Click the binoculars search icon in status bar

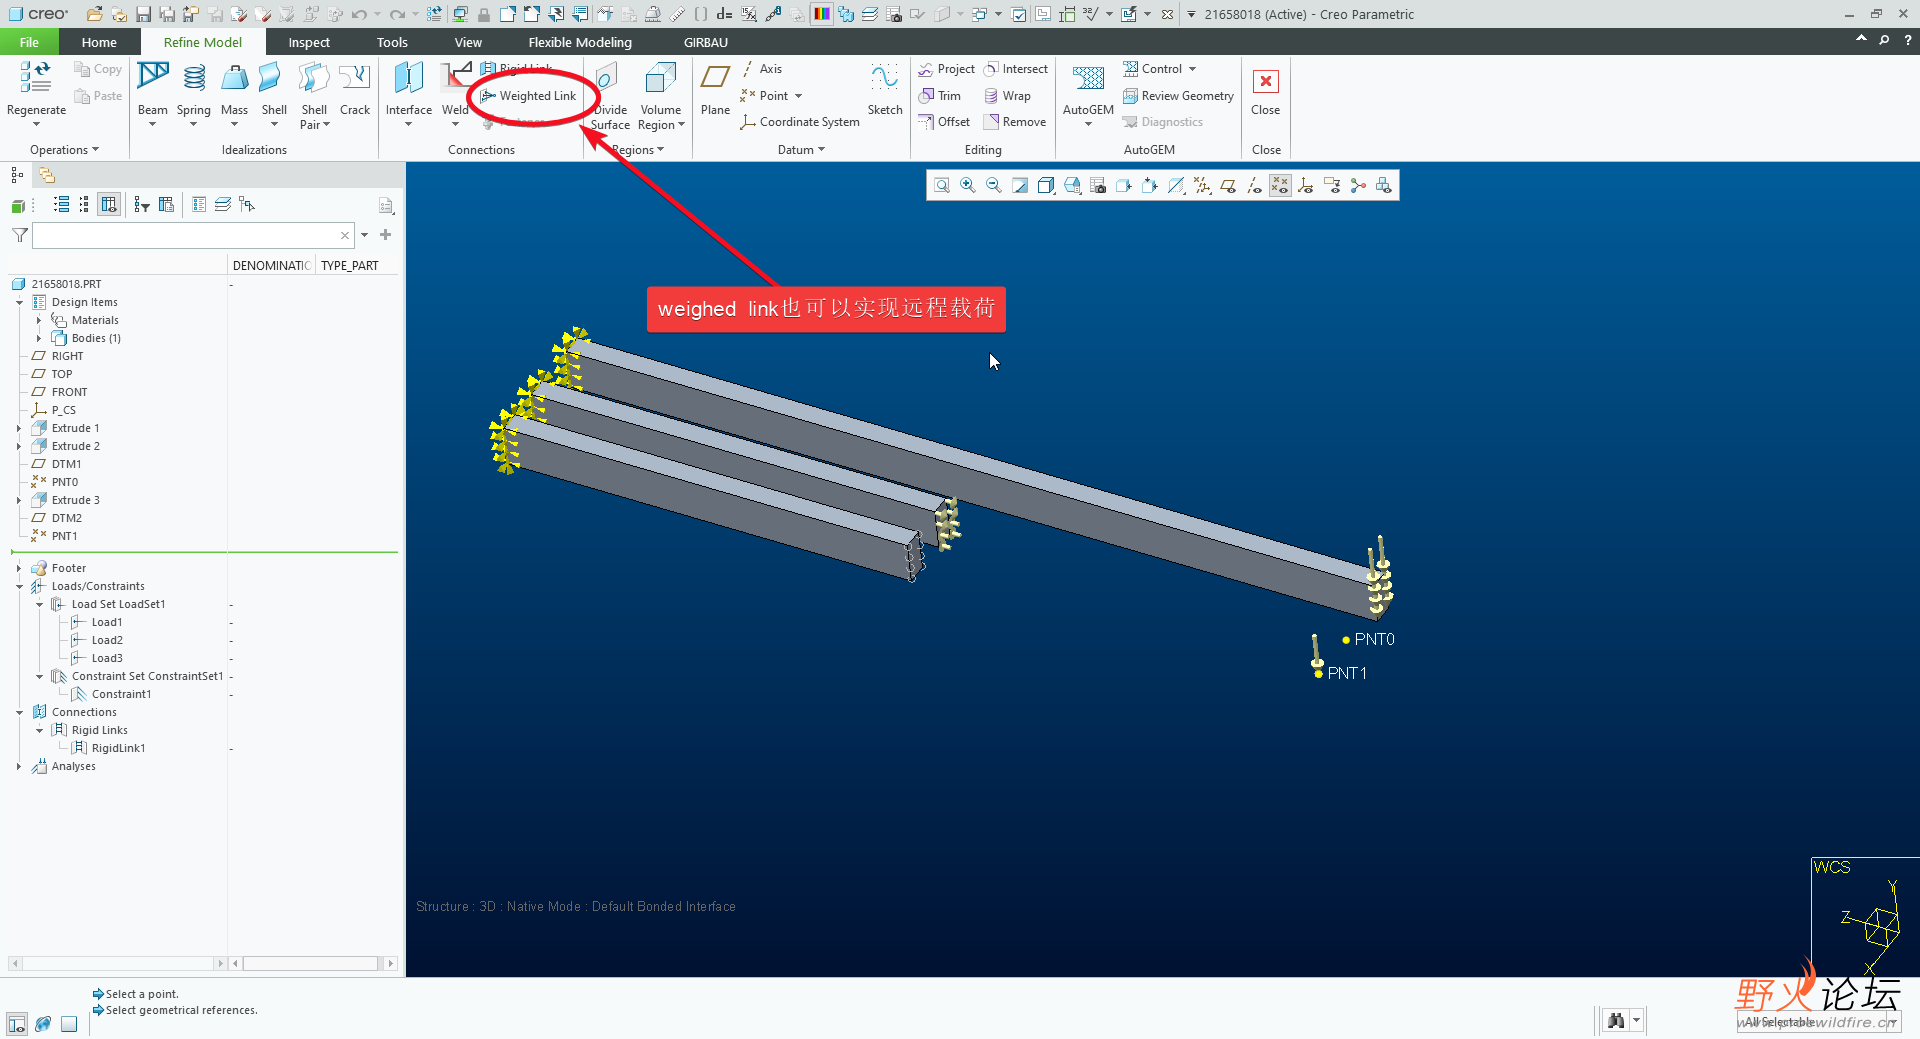[x=1616, y=1021]
